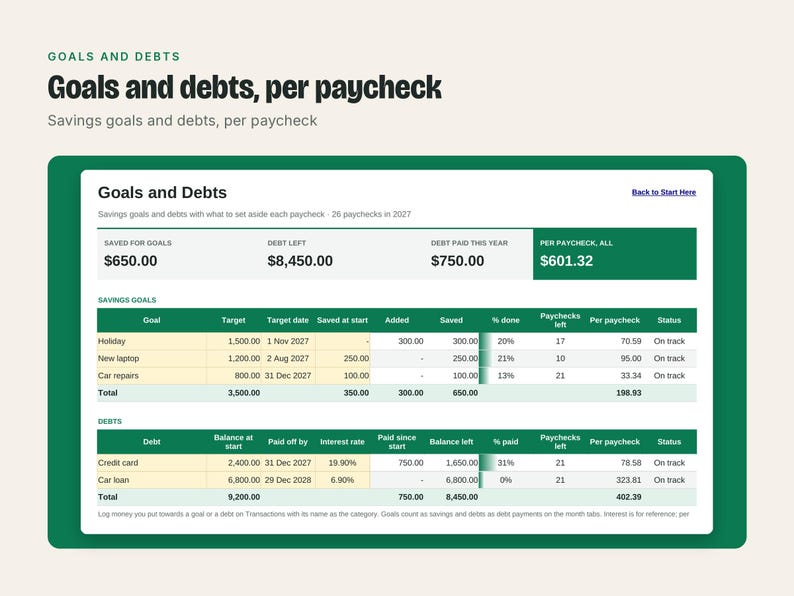The height and width of the screenshot is (596, 794).
Task: Click the Target date column header
Action: click(288, 320)
